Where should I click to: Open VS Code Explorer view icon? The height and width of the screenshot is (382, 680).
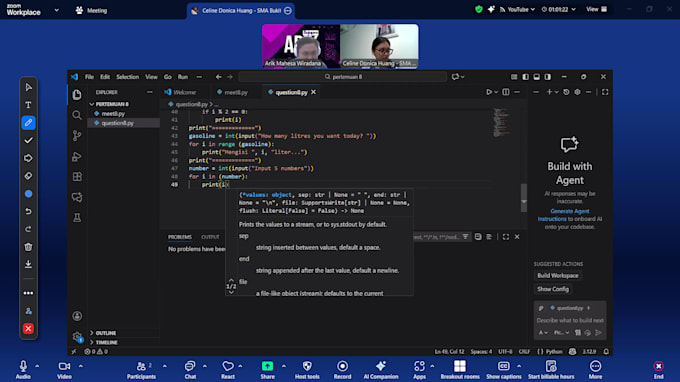77,95
